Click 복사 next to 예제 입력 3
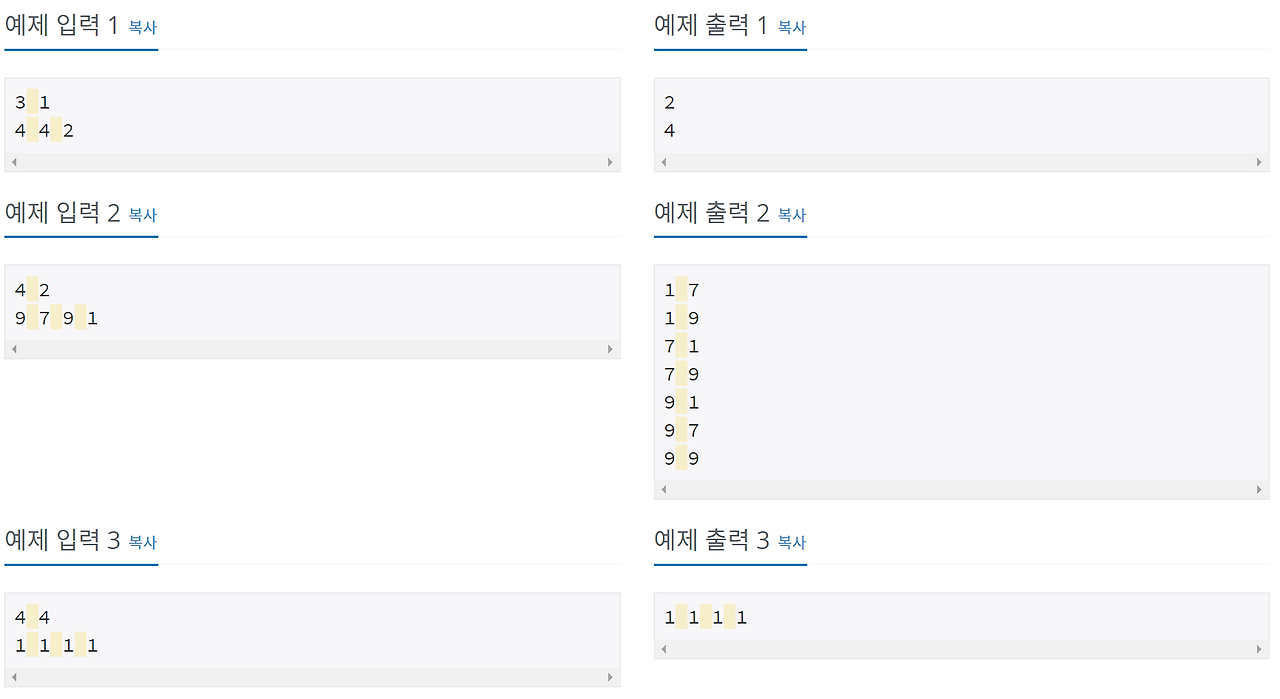This screenshot has height=699, width=1280. tap(143, 543)
